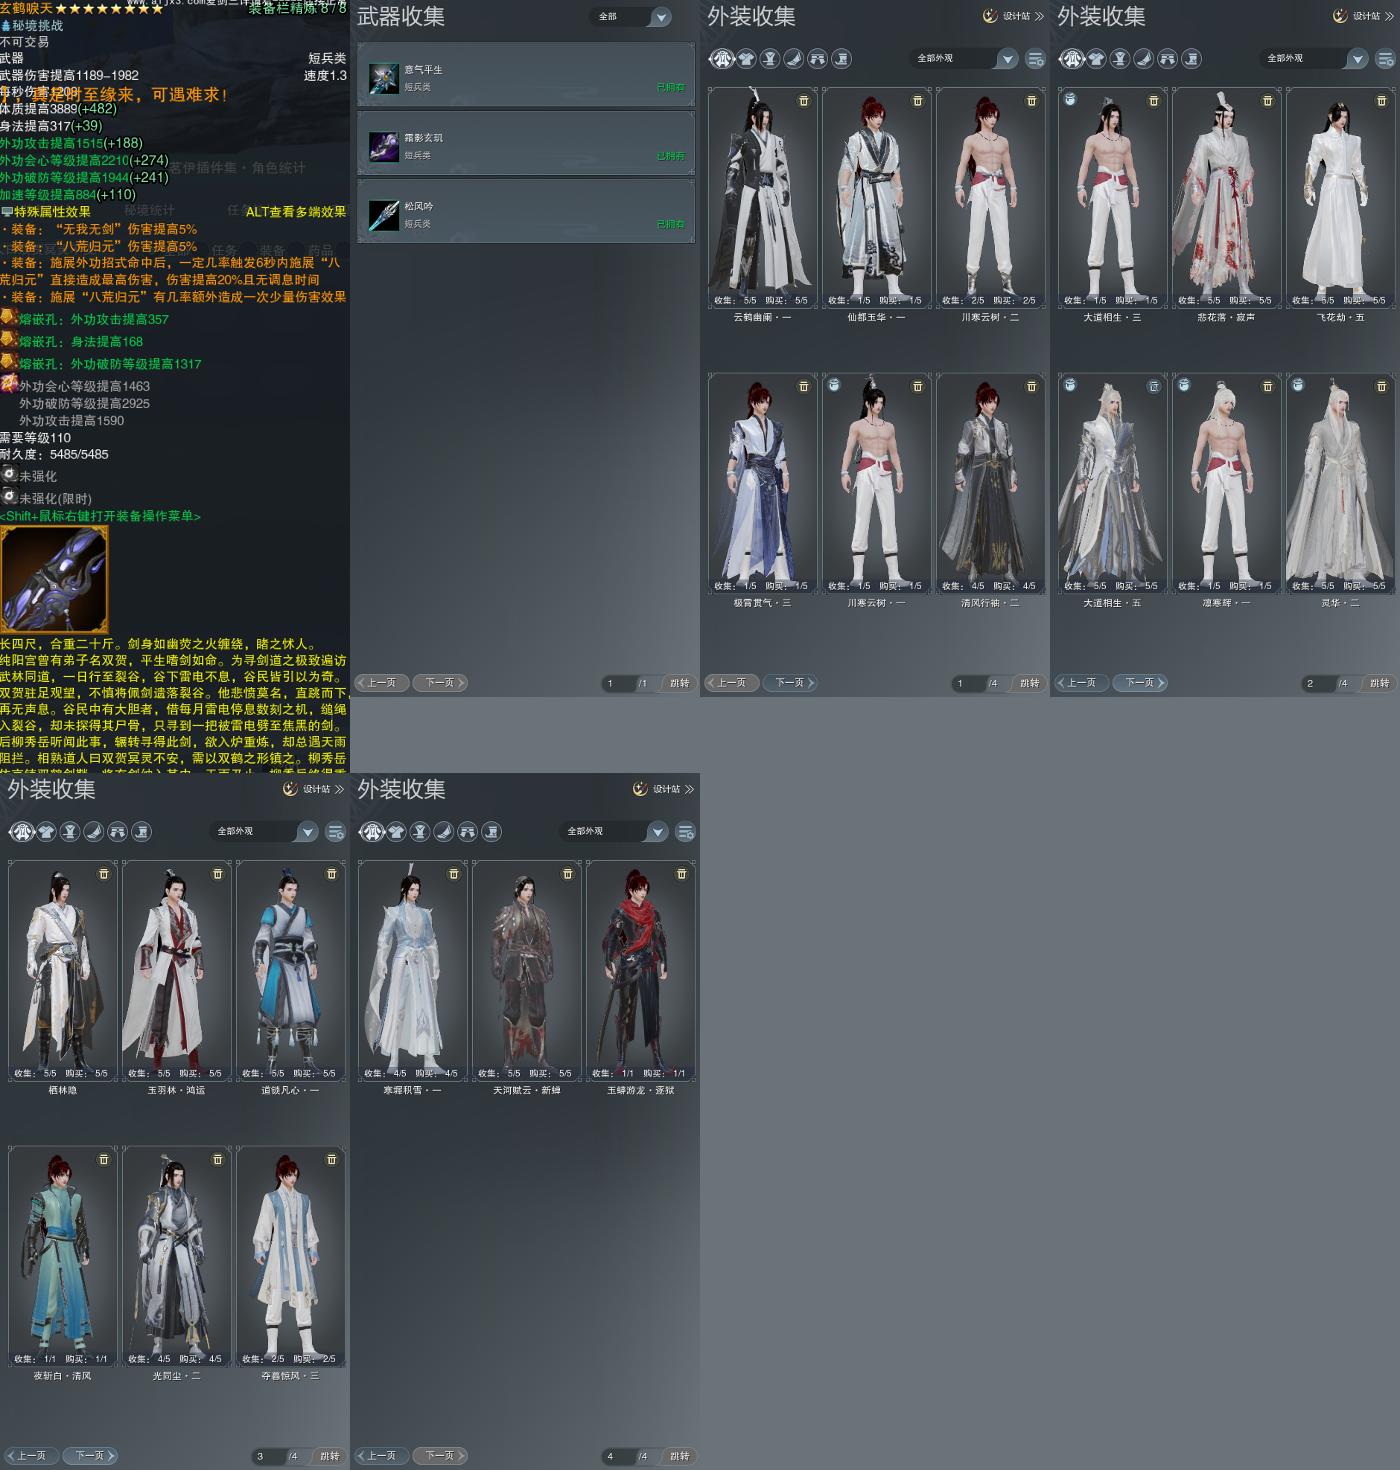Click 上一页 in the 武器收集 panel
Viewport: 1400px width, 1470px height.
[x=381, y=683]
